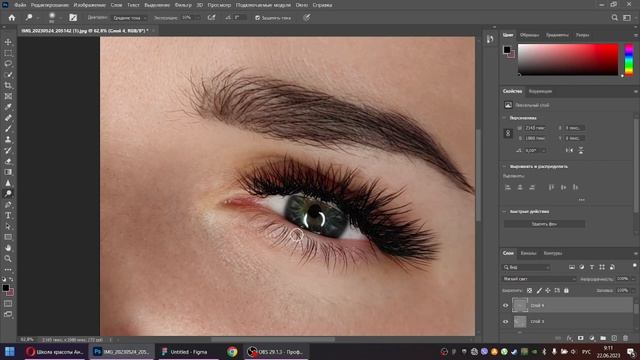Image resolution: width=640 pixels, height=360 pixels.
Task: Flip horizontally icon in Properties panel
Action: tap(569, 150)
